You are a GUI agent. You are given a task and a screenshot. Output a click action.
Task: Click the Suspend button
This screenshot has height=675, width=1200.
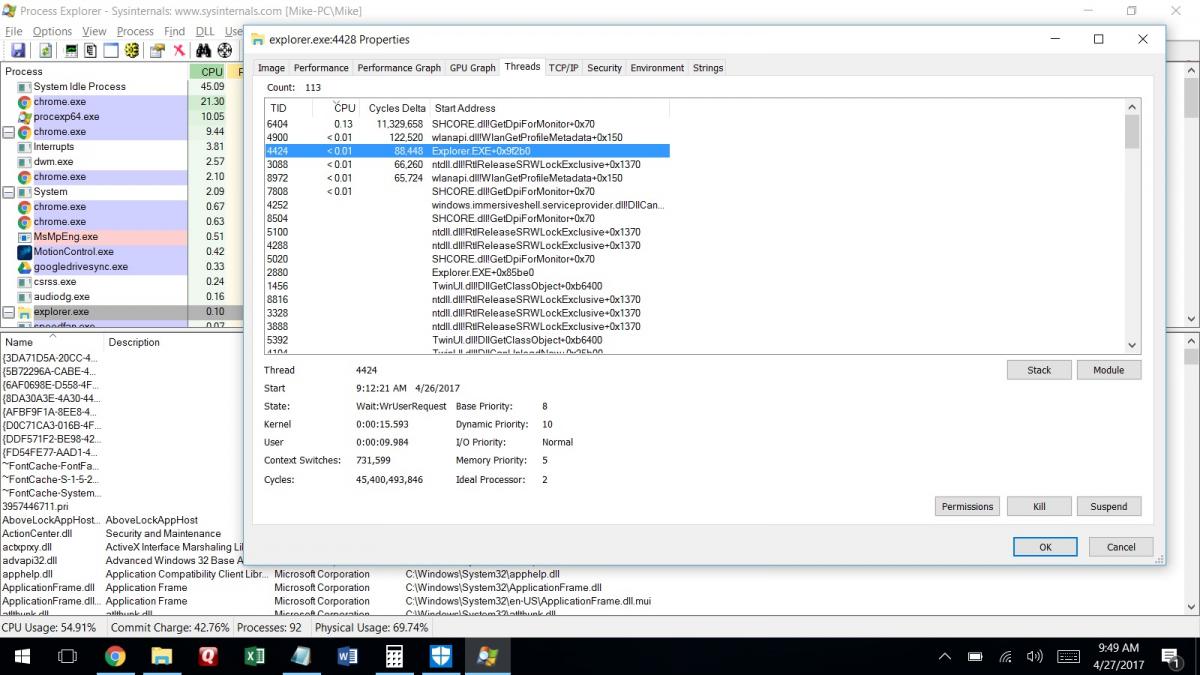tap(1108, 506)
